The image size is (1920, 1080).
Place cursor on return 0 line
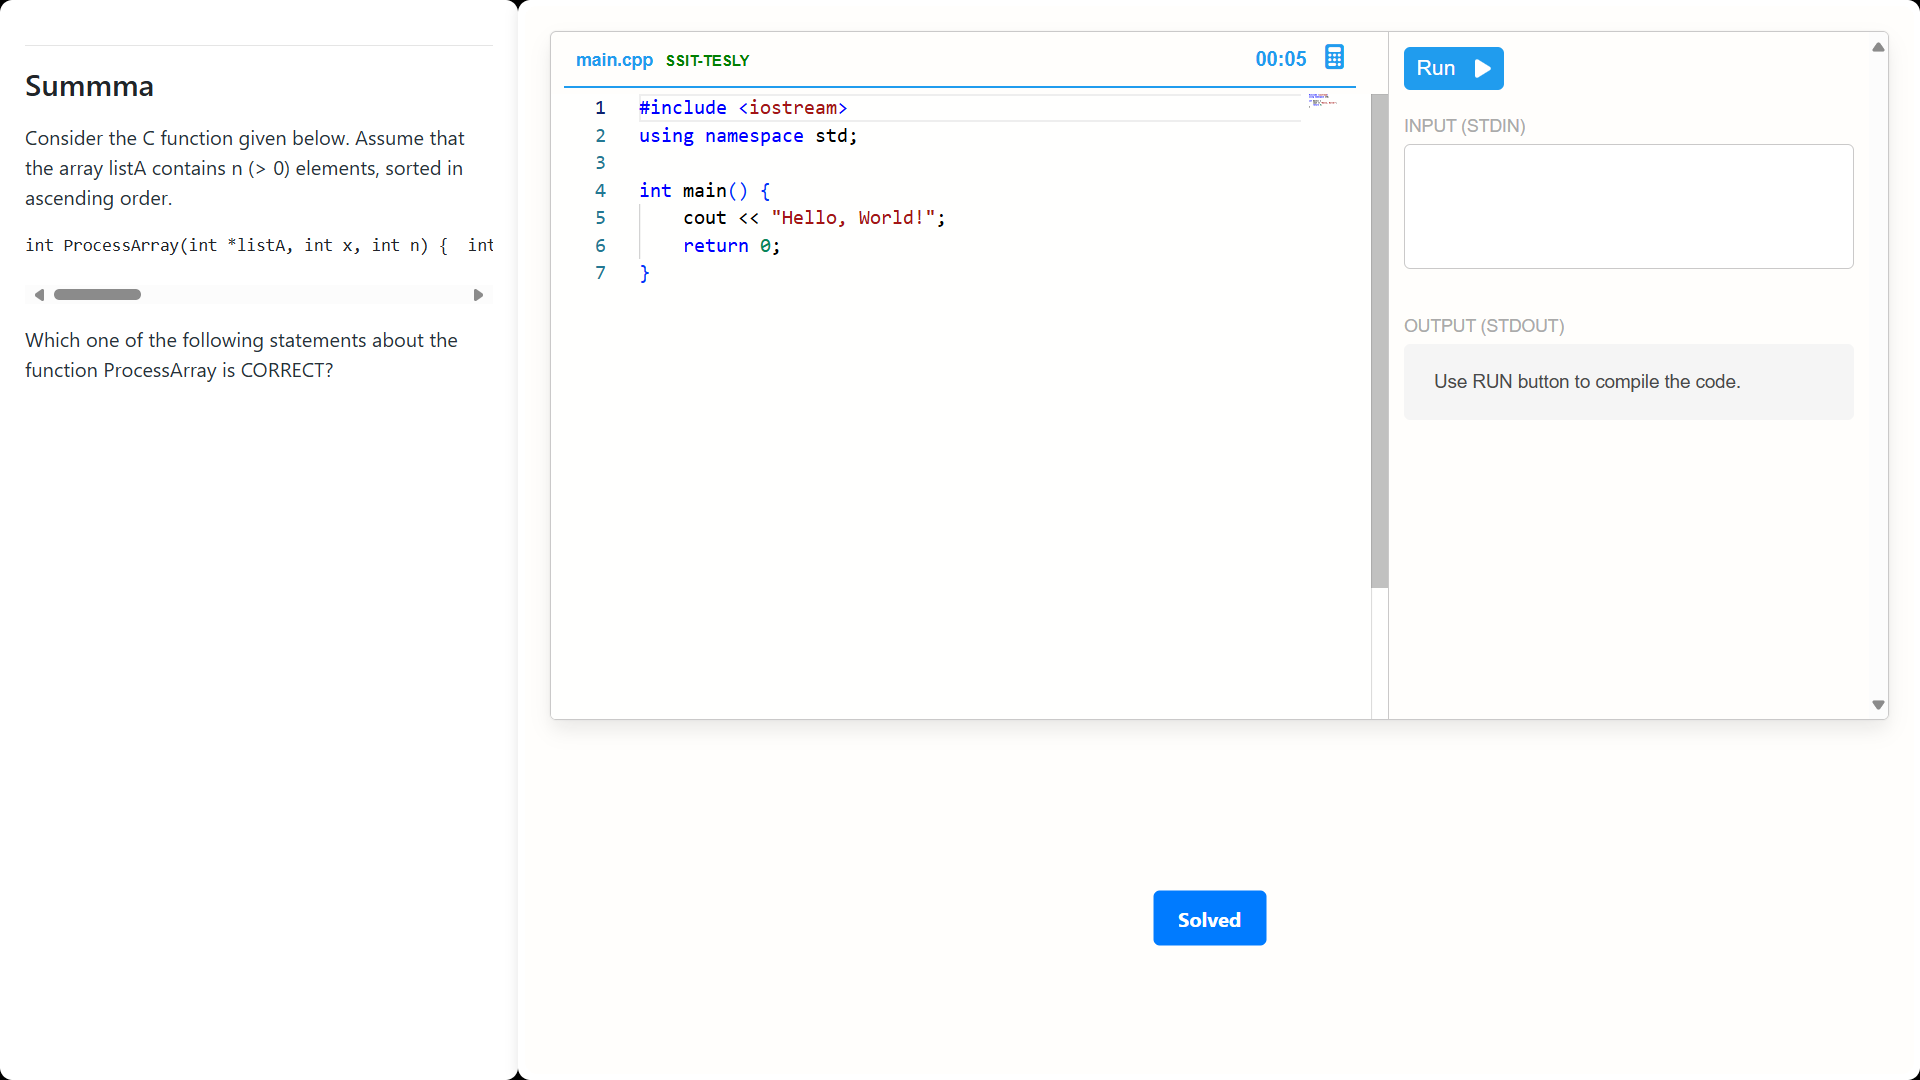tap(731, 246)
